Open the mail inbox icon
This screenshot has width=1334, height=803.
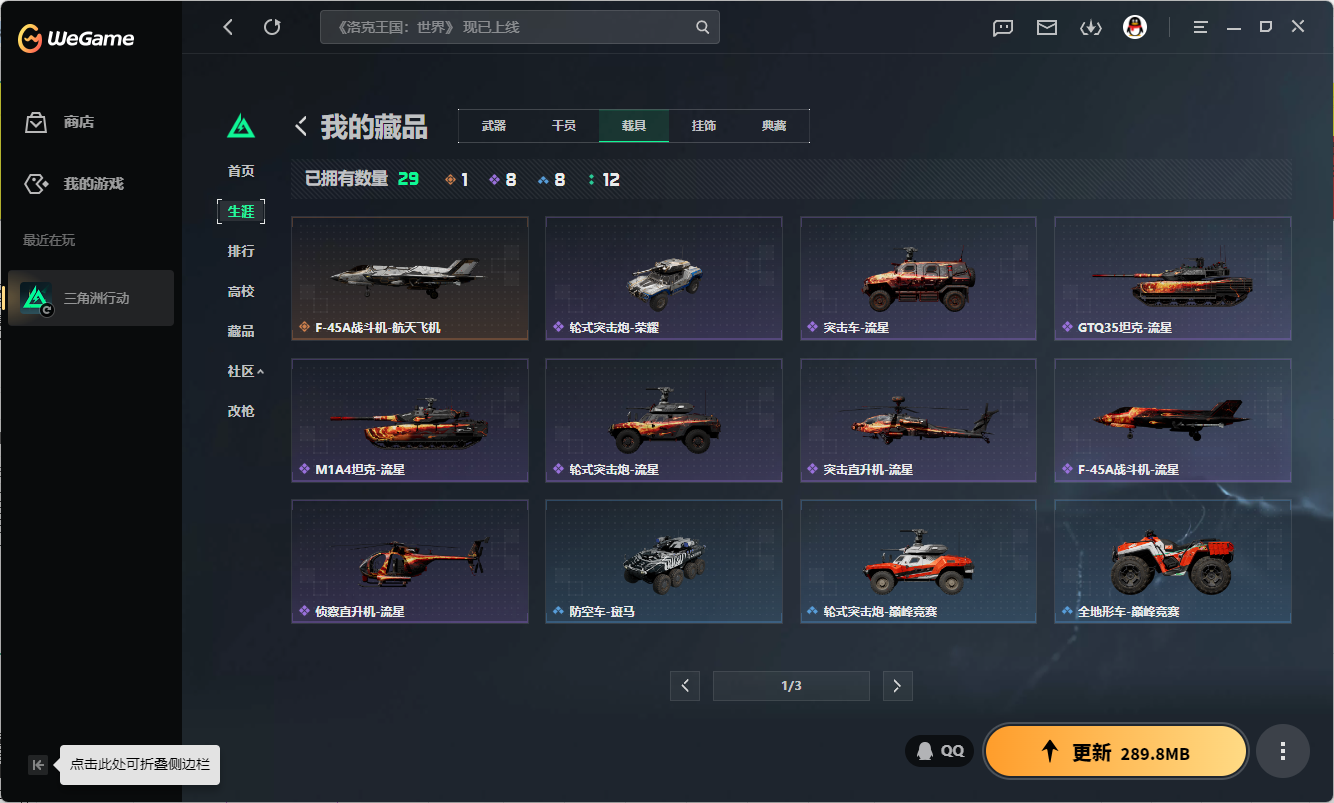click(x=1047, y=28)
